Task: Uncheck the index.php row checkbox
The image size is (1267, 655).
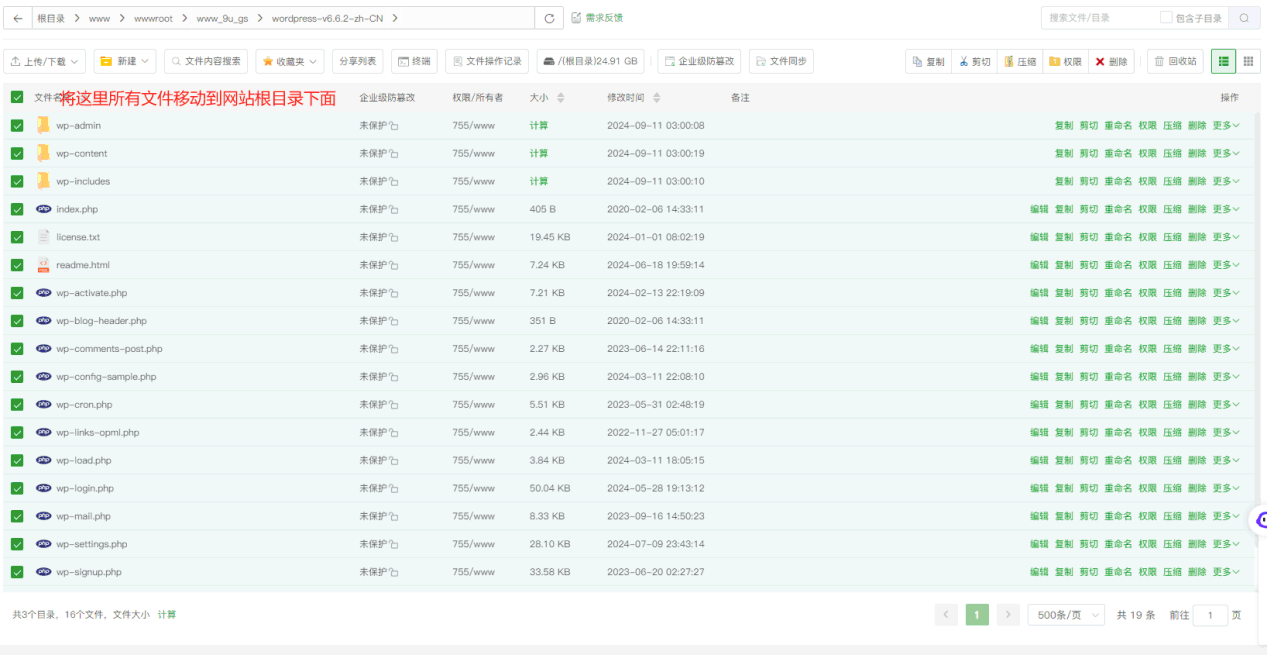Action: tap(17, 209)
